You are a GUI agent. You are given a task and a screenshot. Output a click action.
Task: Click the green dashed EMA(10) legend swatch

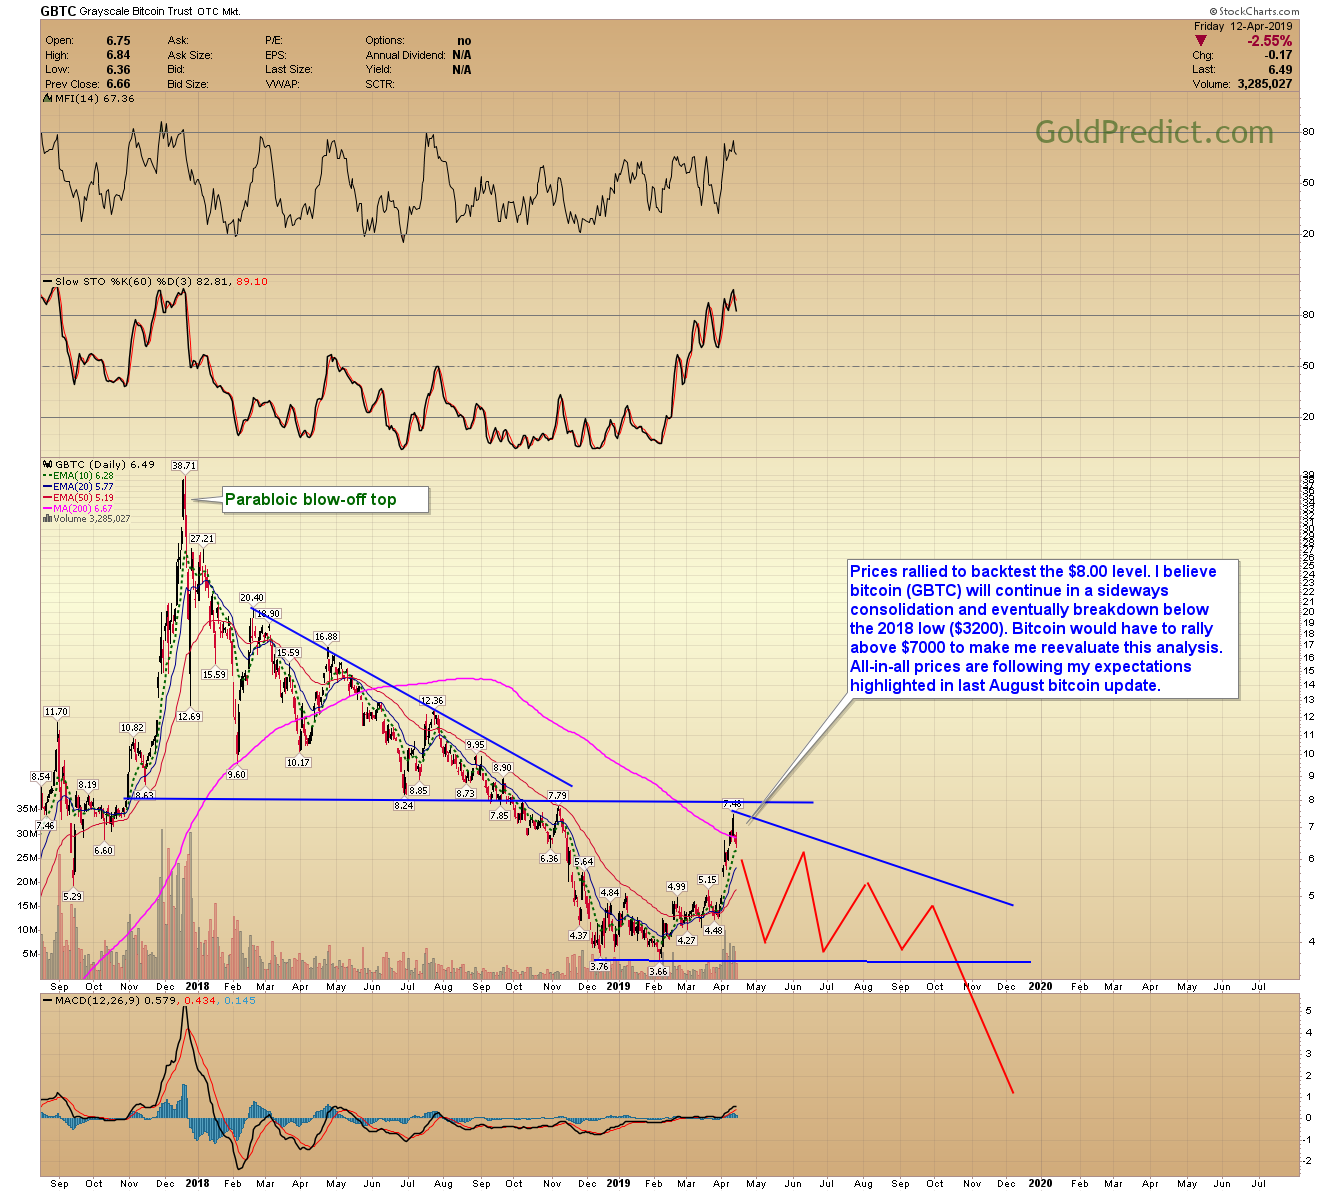(x=46, y=476)
